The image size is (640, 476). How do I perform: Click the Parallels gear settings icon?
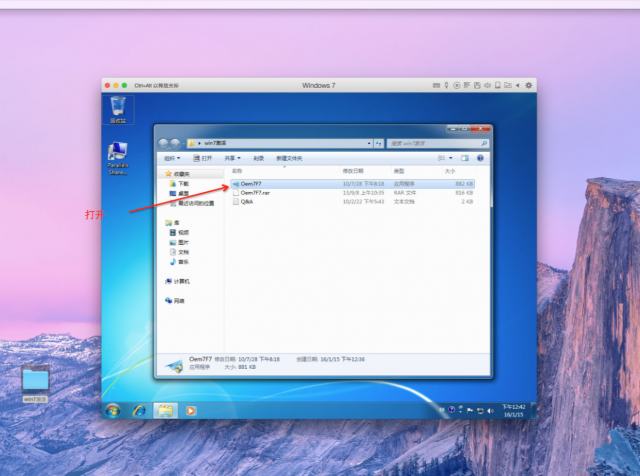(x=529, y=85)
